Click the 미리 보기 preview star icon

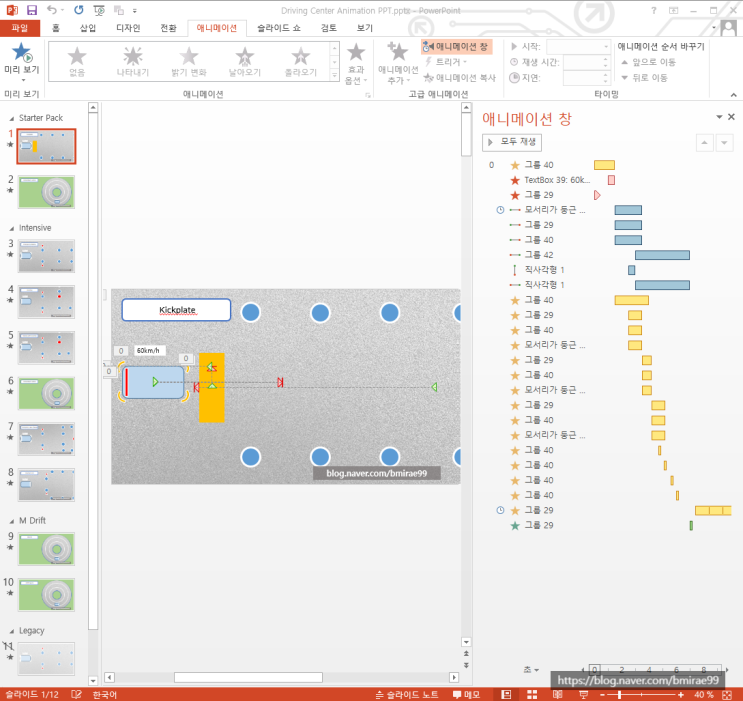(21, 53)
